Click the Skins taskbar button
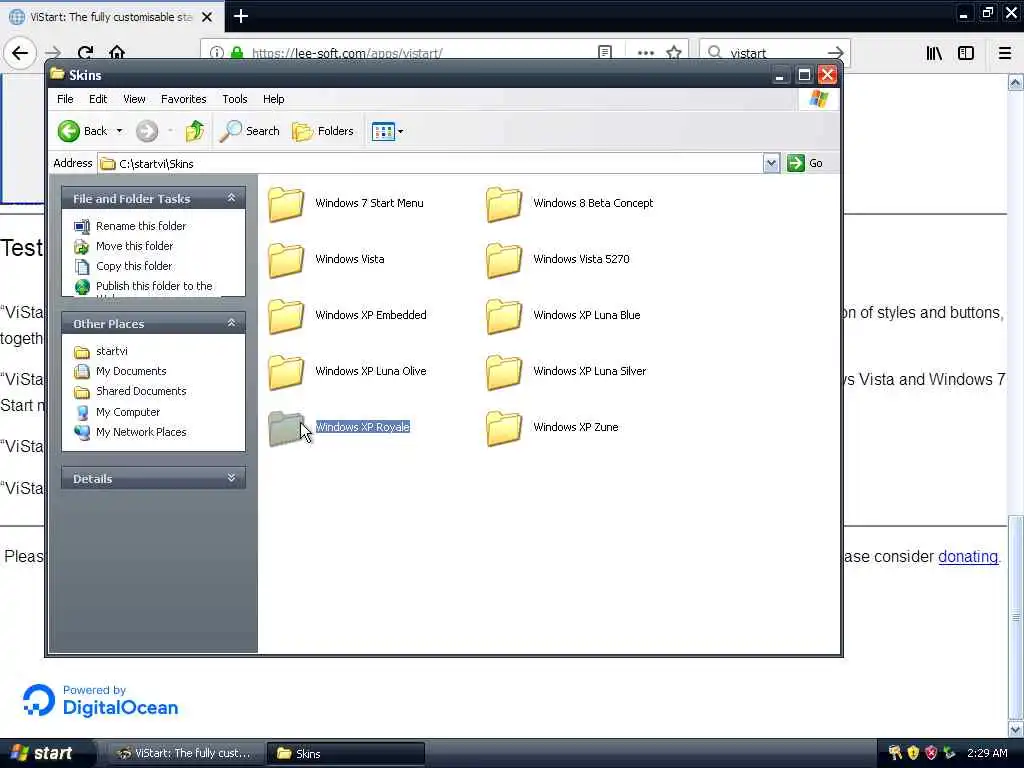1024x768 pixels. click(x=346, y=754)
